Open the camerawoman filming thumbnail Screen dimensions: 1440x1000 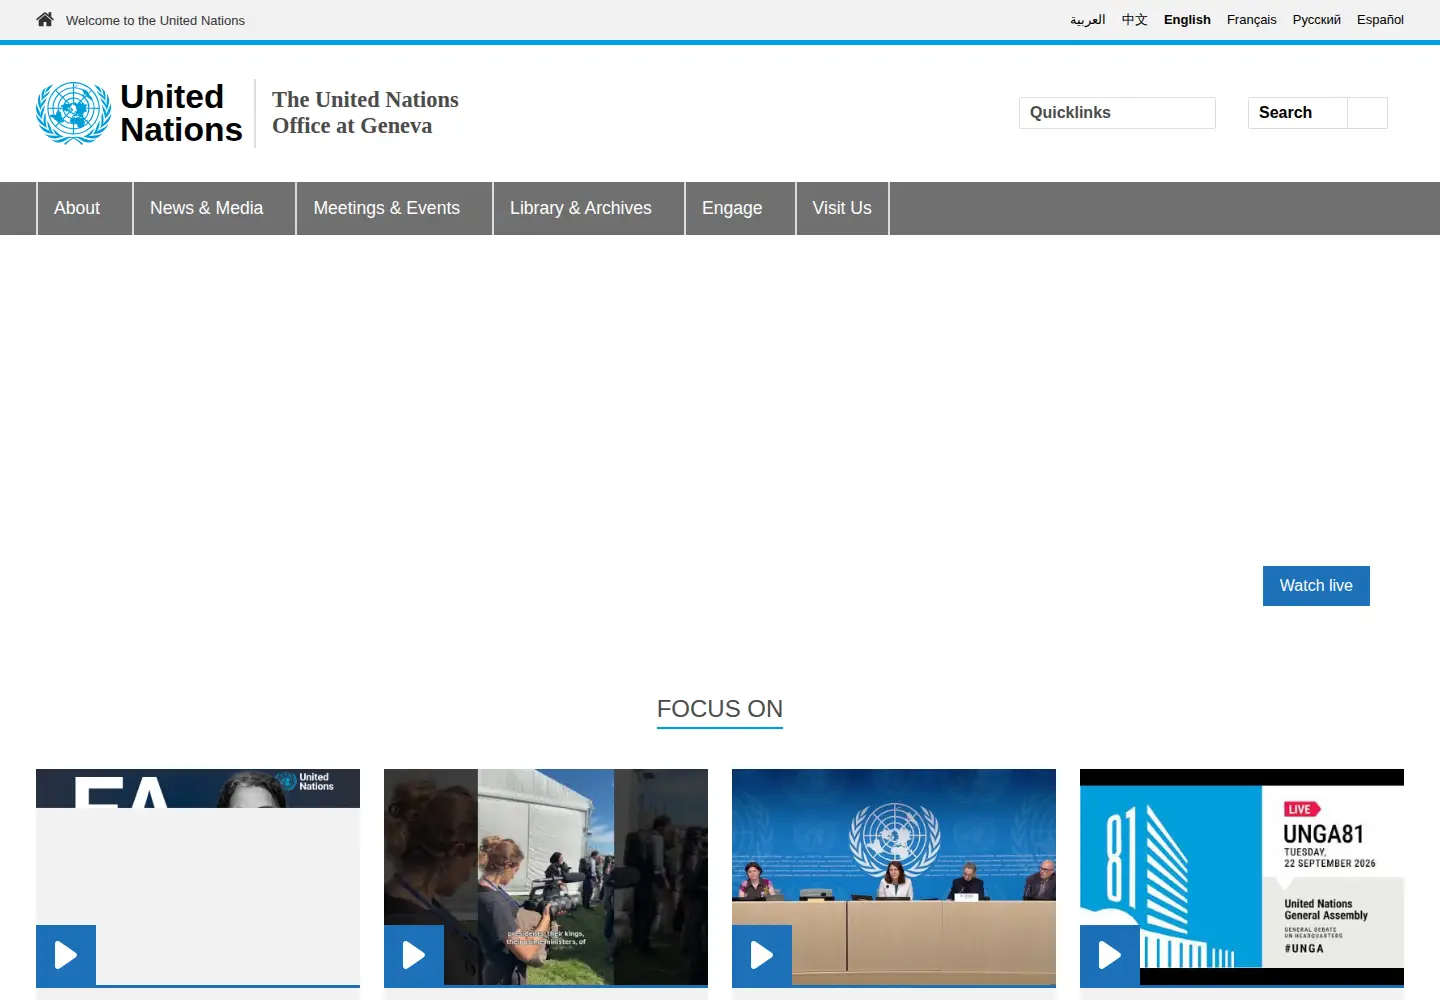[546, 877]
